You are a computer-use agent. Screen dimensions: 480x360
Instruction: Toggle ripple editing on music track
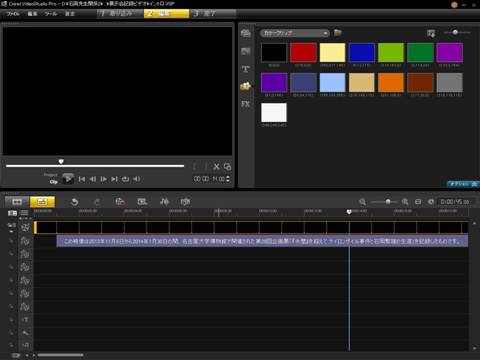[12, 345]
